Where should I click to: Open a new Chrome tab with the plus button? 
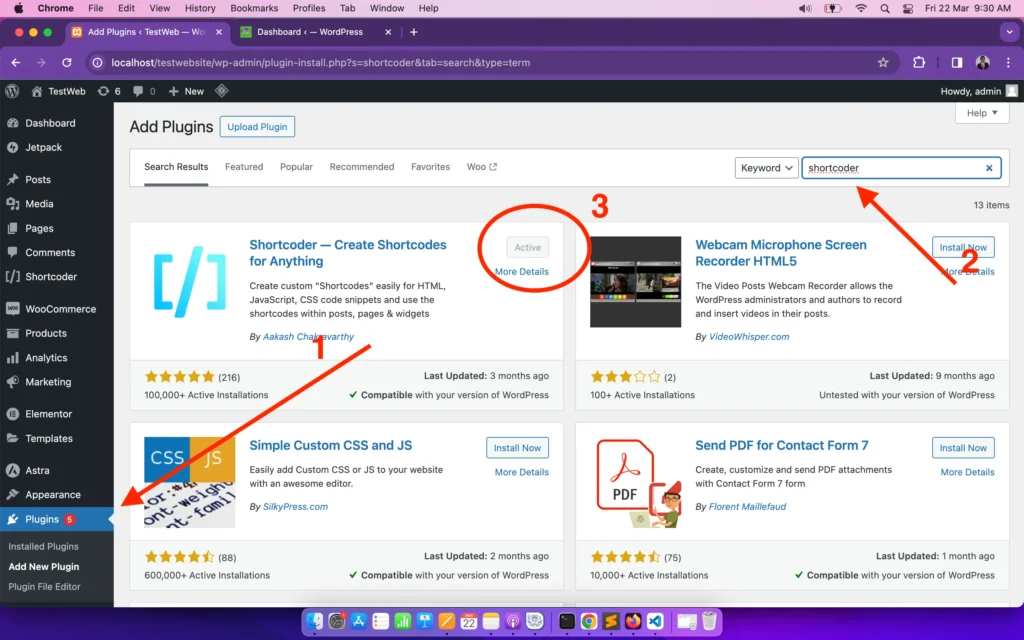pyautogui.click(x=413, y=32)
